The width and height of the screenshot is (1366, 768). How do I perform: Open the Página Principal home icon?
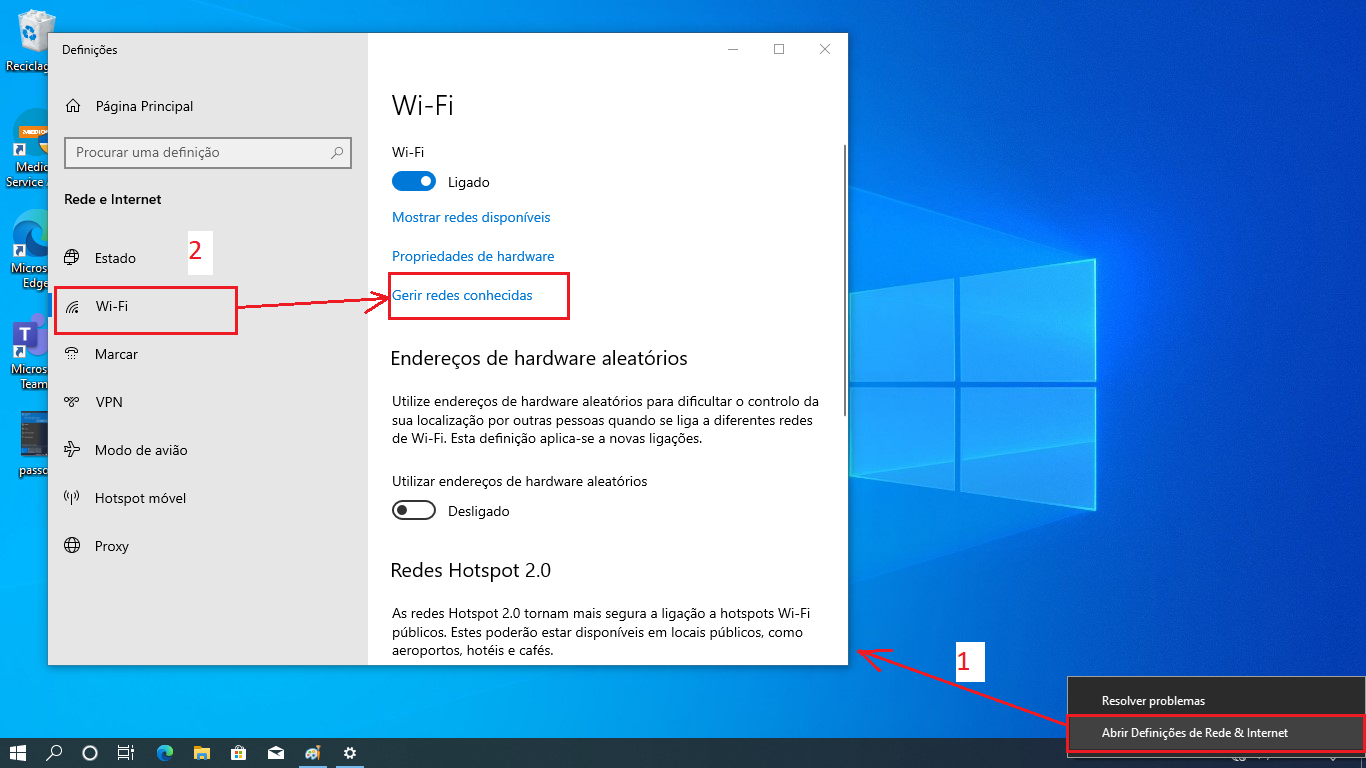[72, 106]
